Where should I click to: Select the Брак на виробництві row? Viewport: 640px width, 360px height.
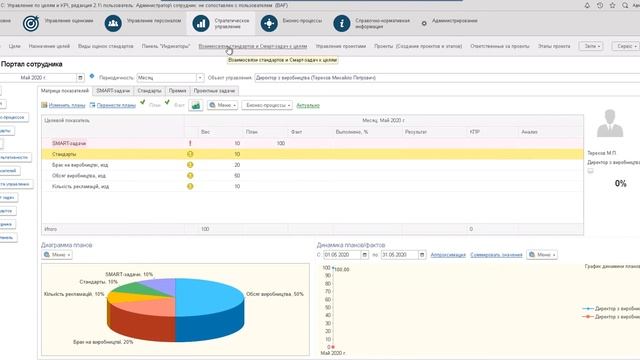312,165
